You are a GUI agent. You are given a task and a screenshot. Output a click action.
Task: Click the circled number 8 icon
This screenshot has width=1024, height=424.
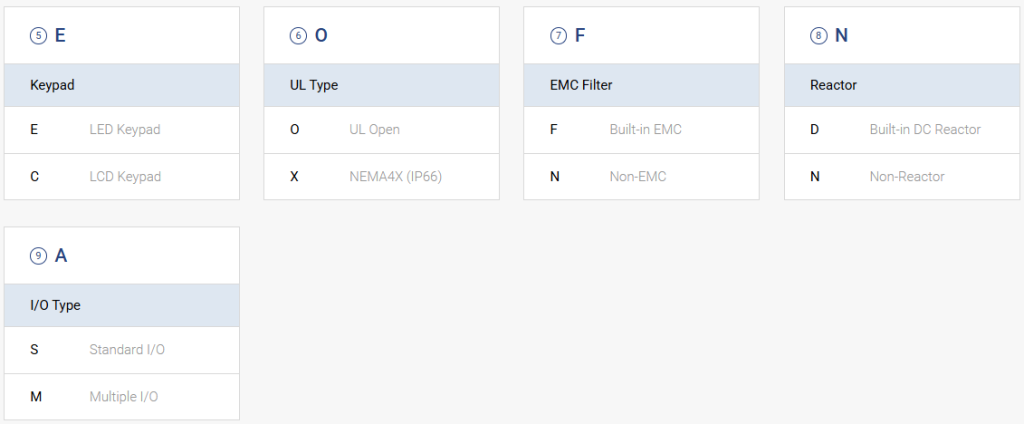pyautogui.click(x=818, y=36)
